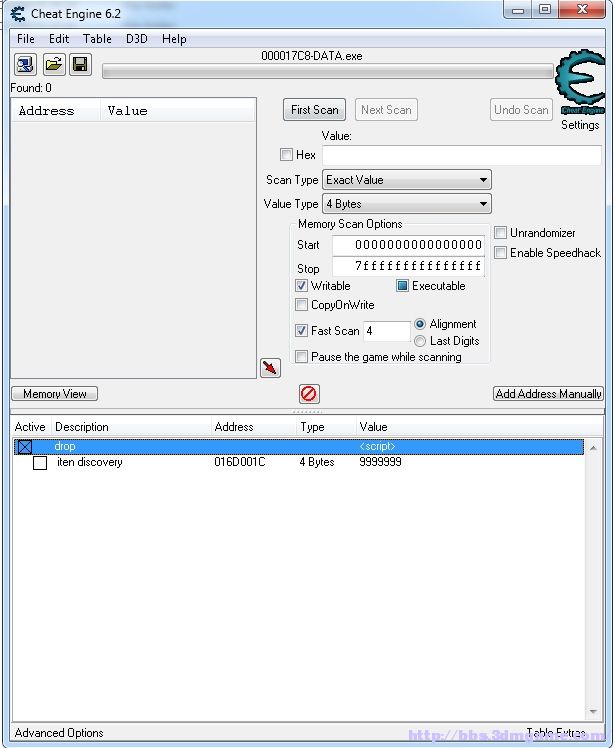The width and height of the screenshot is (615, 748).
Task: Click the Fast Scan alignment value field
Action: click(x=386, y=331)
